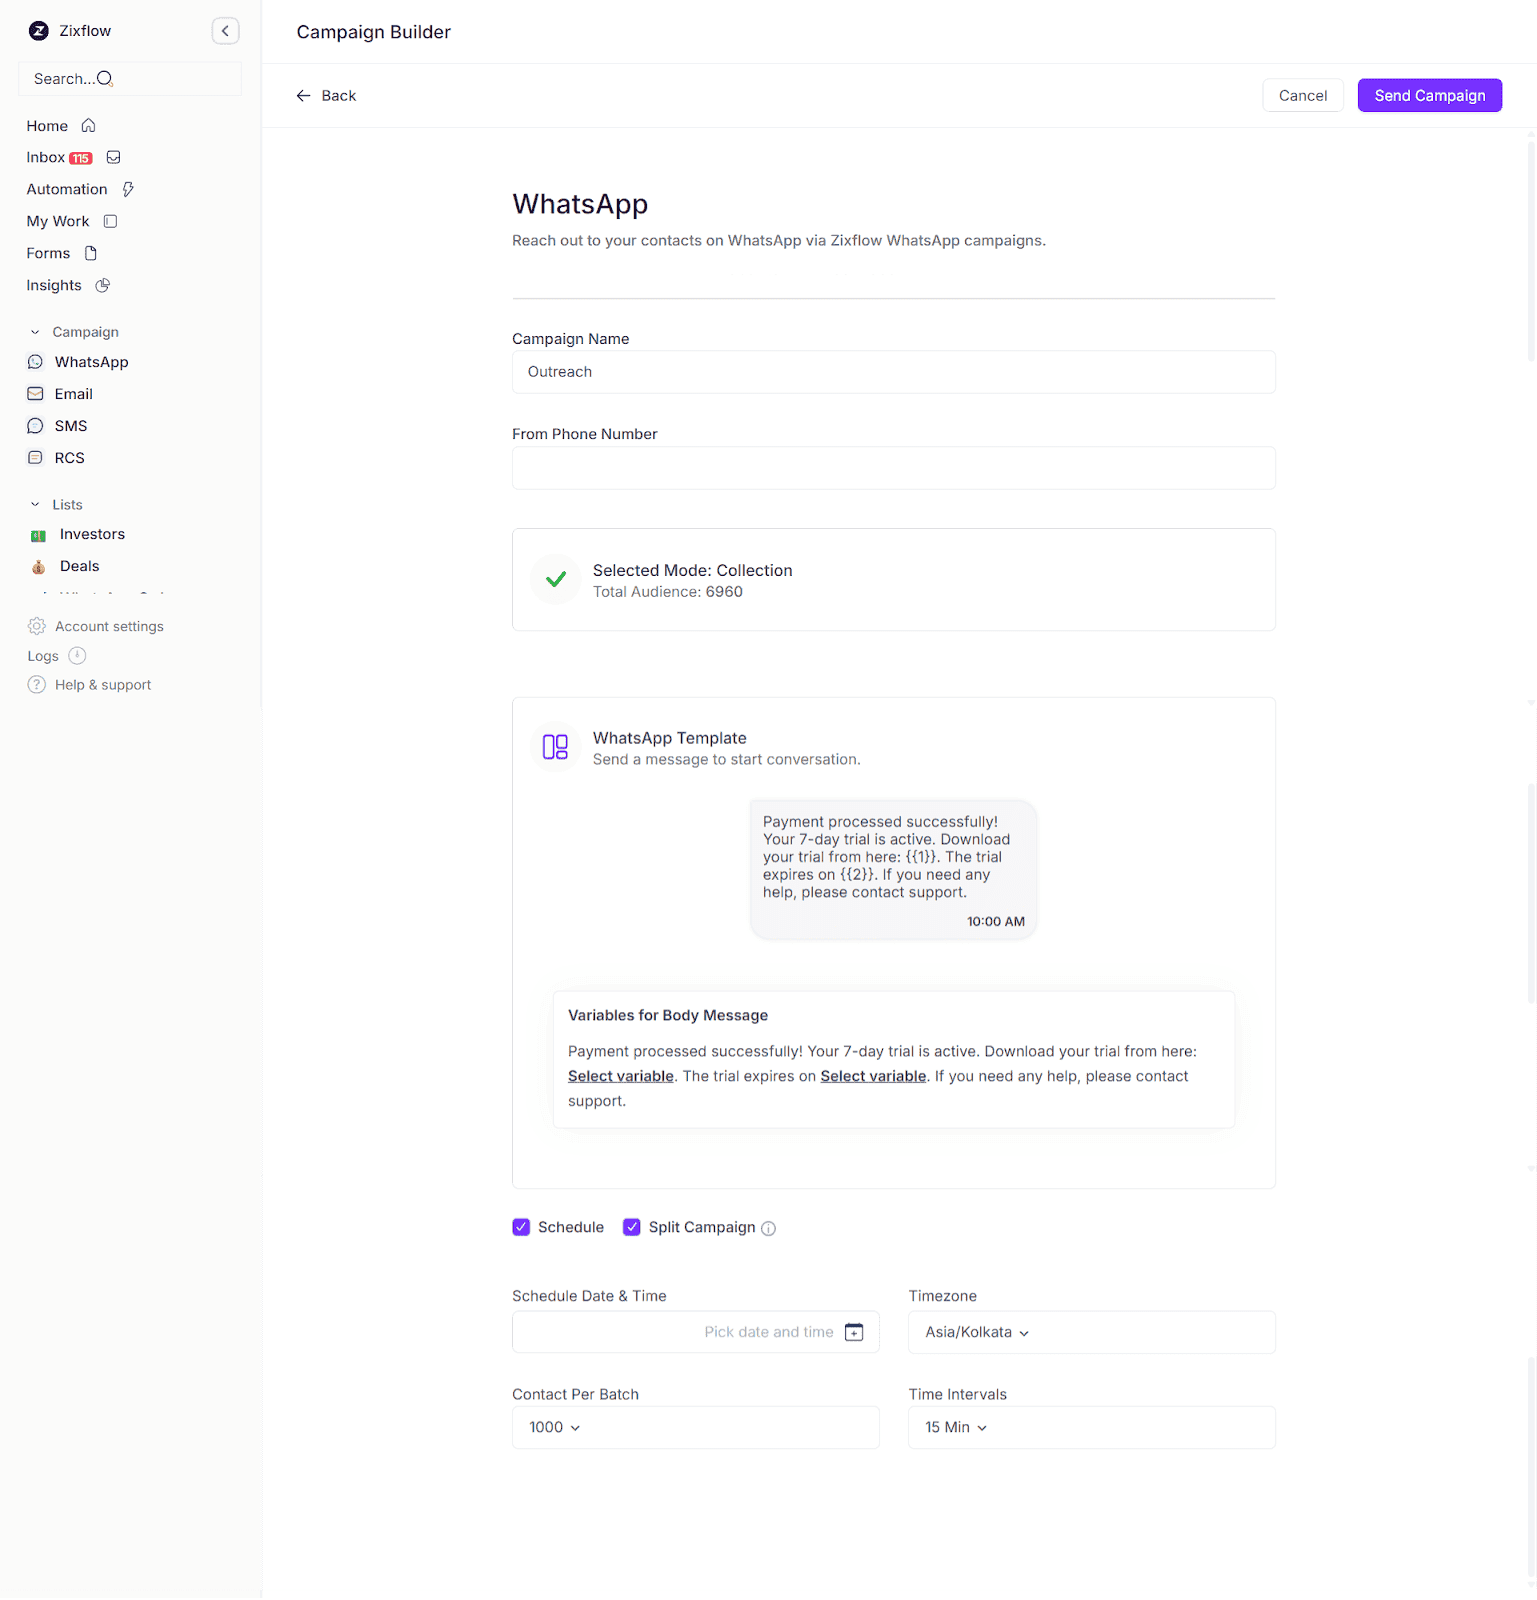
Task: Click the Help & support question icon
Action: 37,685
